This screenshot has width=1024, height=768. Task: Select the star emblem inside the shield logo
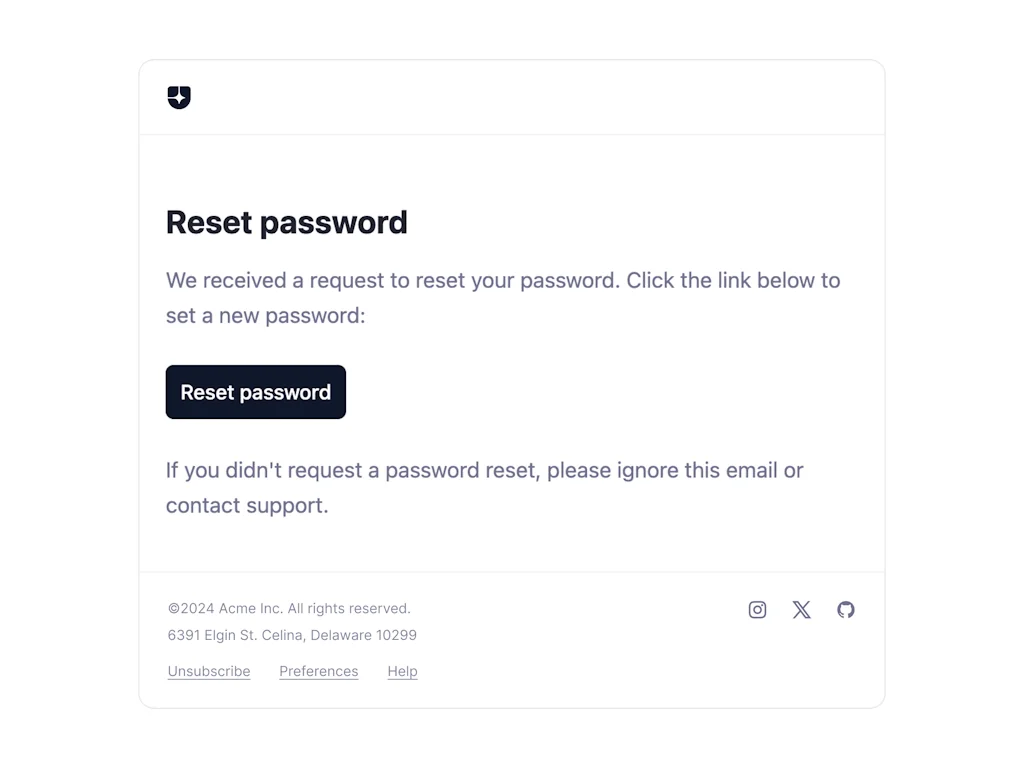(x=178, y=97)
